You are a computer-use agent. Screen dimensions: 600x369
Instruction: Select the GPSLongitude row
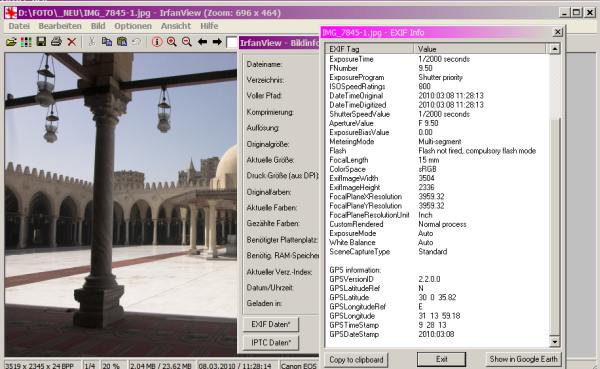point(437,316)
